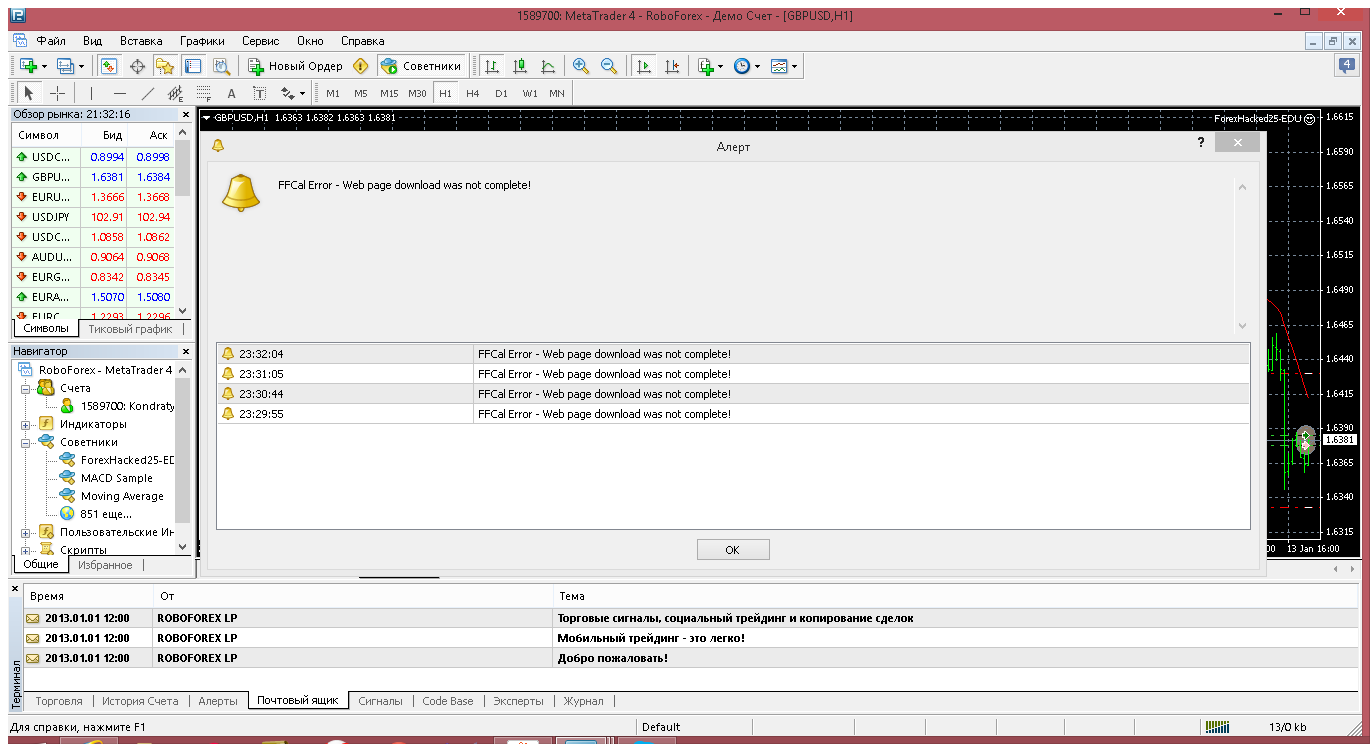Toggle the M30 timeframe button
The height and width of the screenshot is (744, 1370).
[417, 93]
